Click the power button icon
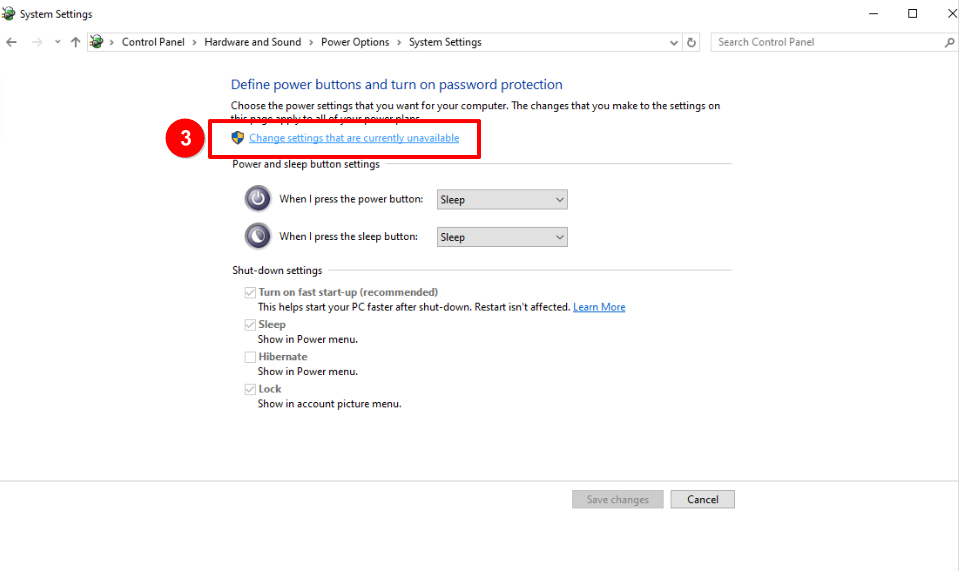 [x=258, y=198]
